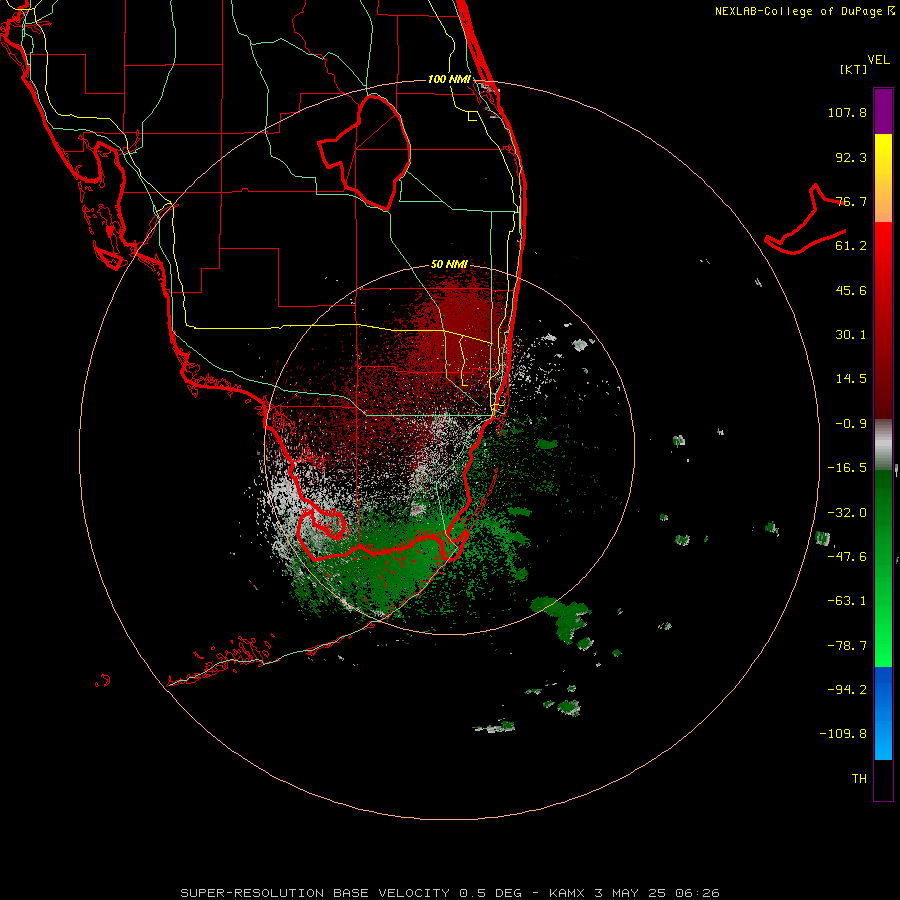Click the -94.2 legend value
The height and width of the screenshot is (900, 900).
point(847,689)
